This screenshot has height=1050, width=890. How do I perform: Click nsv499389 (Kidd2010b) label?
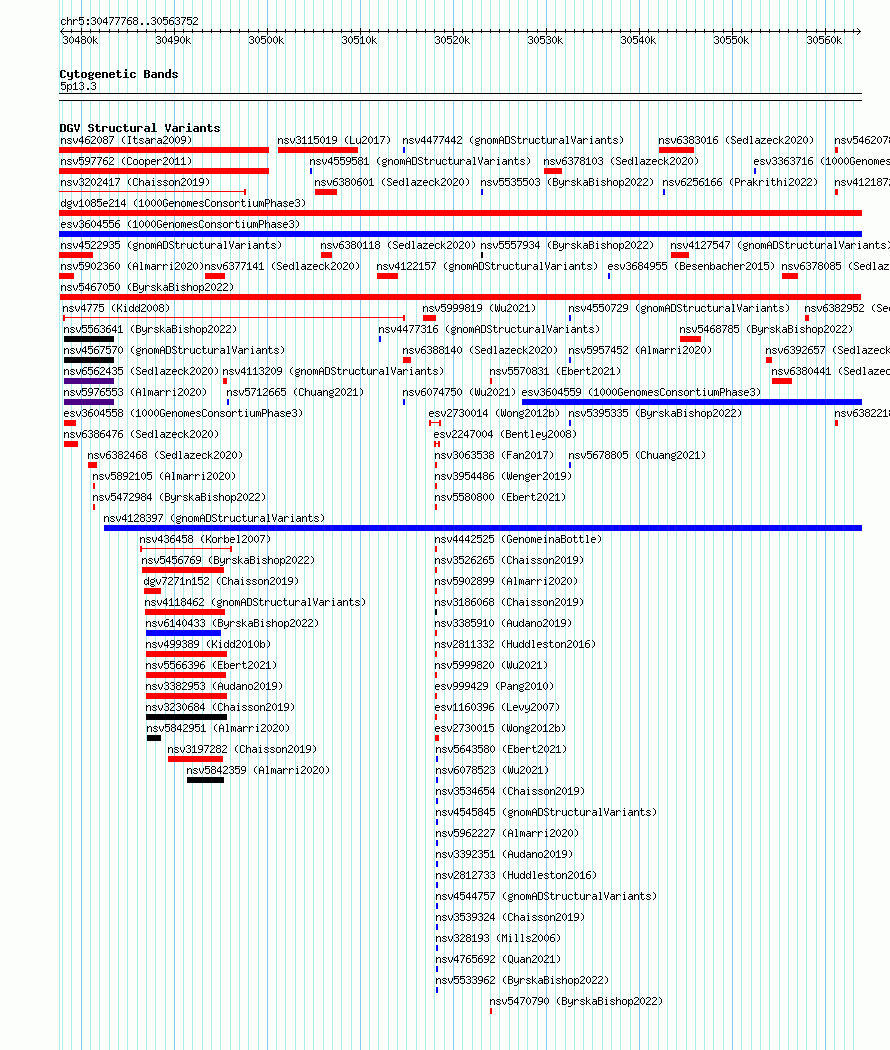click(x=208, y=644)
